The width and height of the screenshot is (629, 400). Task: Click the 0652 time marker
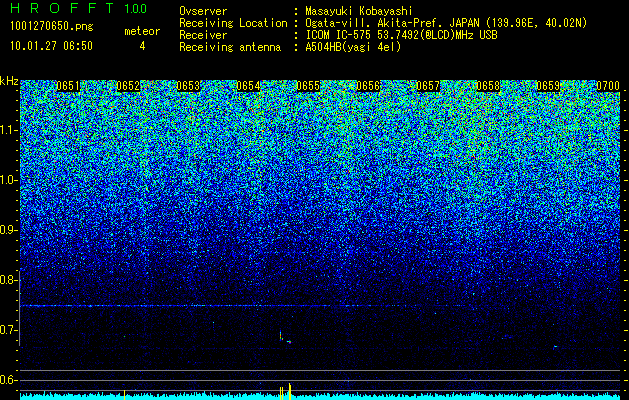point(128,86)
